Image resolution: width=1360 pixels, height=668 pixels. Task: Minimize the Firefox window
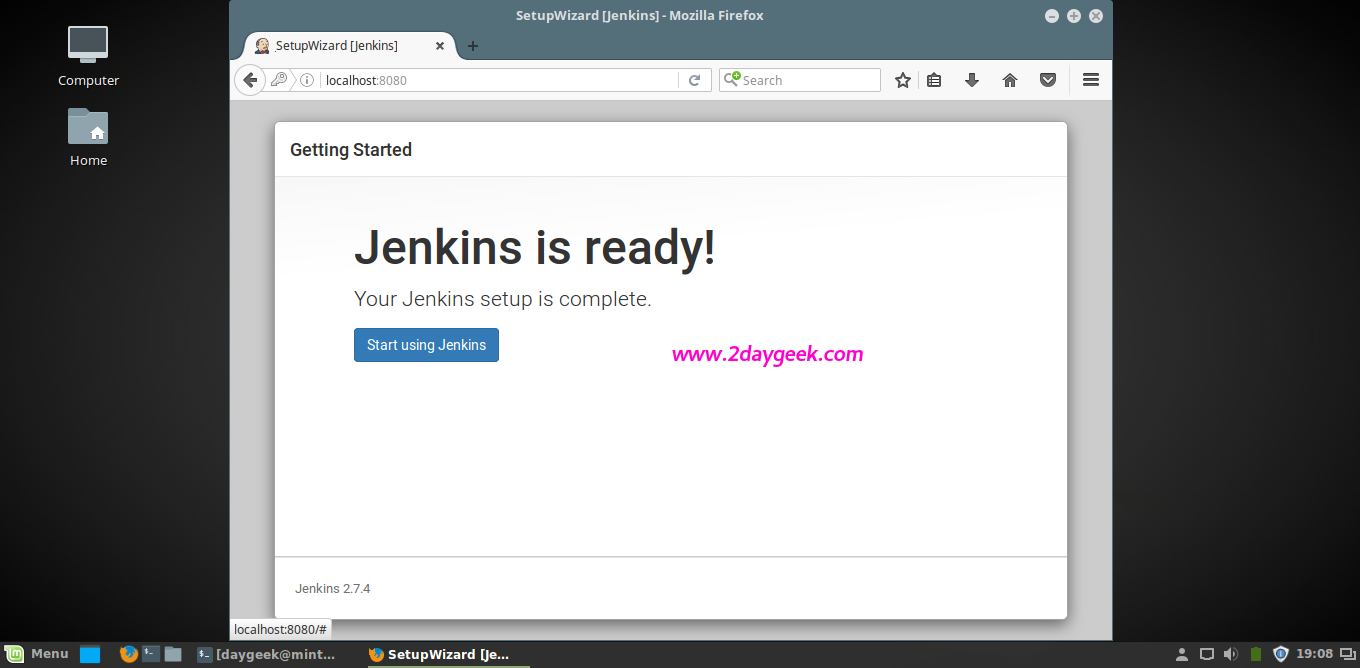1052,16
